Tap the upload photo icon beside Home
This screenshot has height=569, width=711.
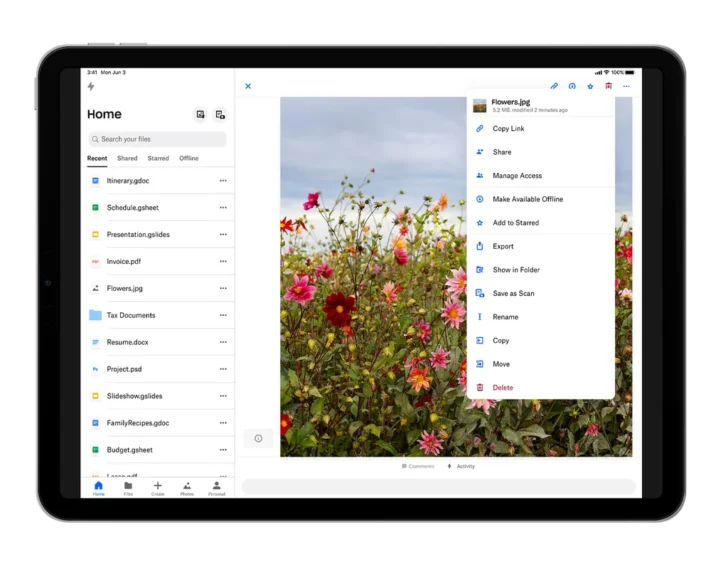click(200, 115)
